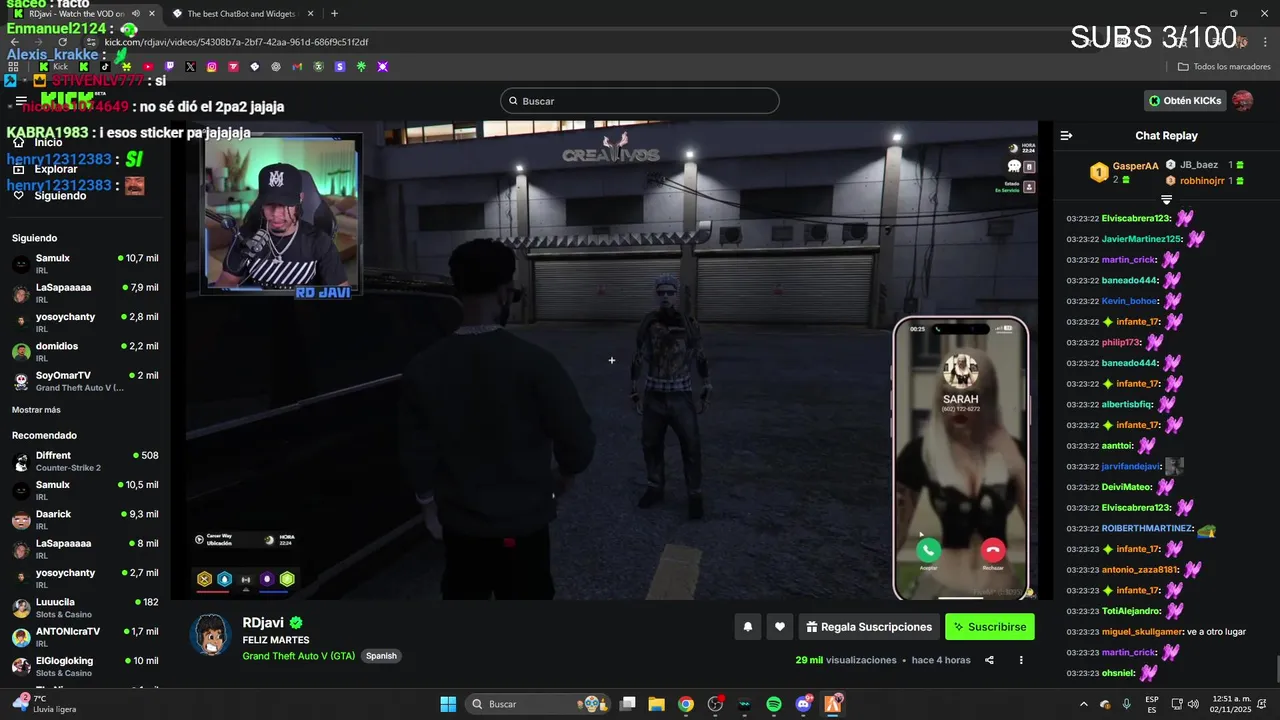This screenshot has height=720, width=1280.
Task: Click the notification bell button
Action: [x=747, y=627]
